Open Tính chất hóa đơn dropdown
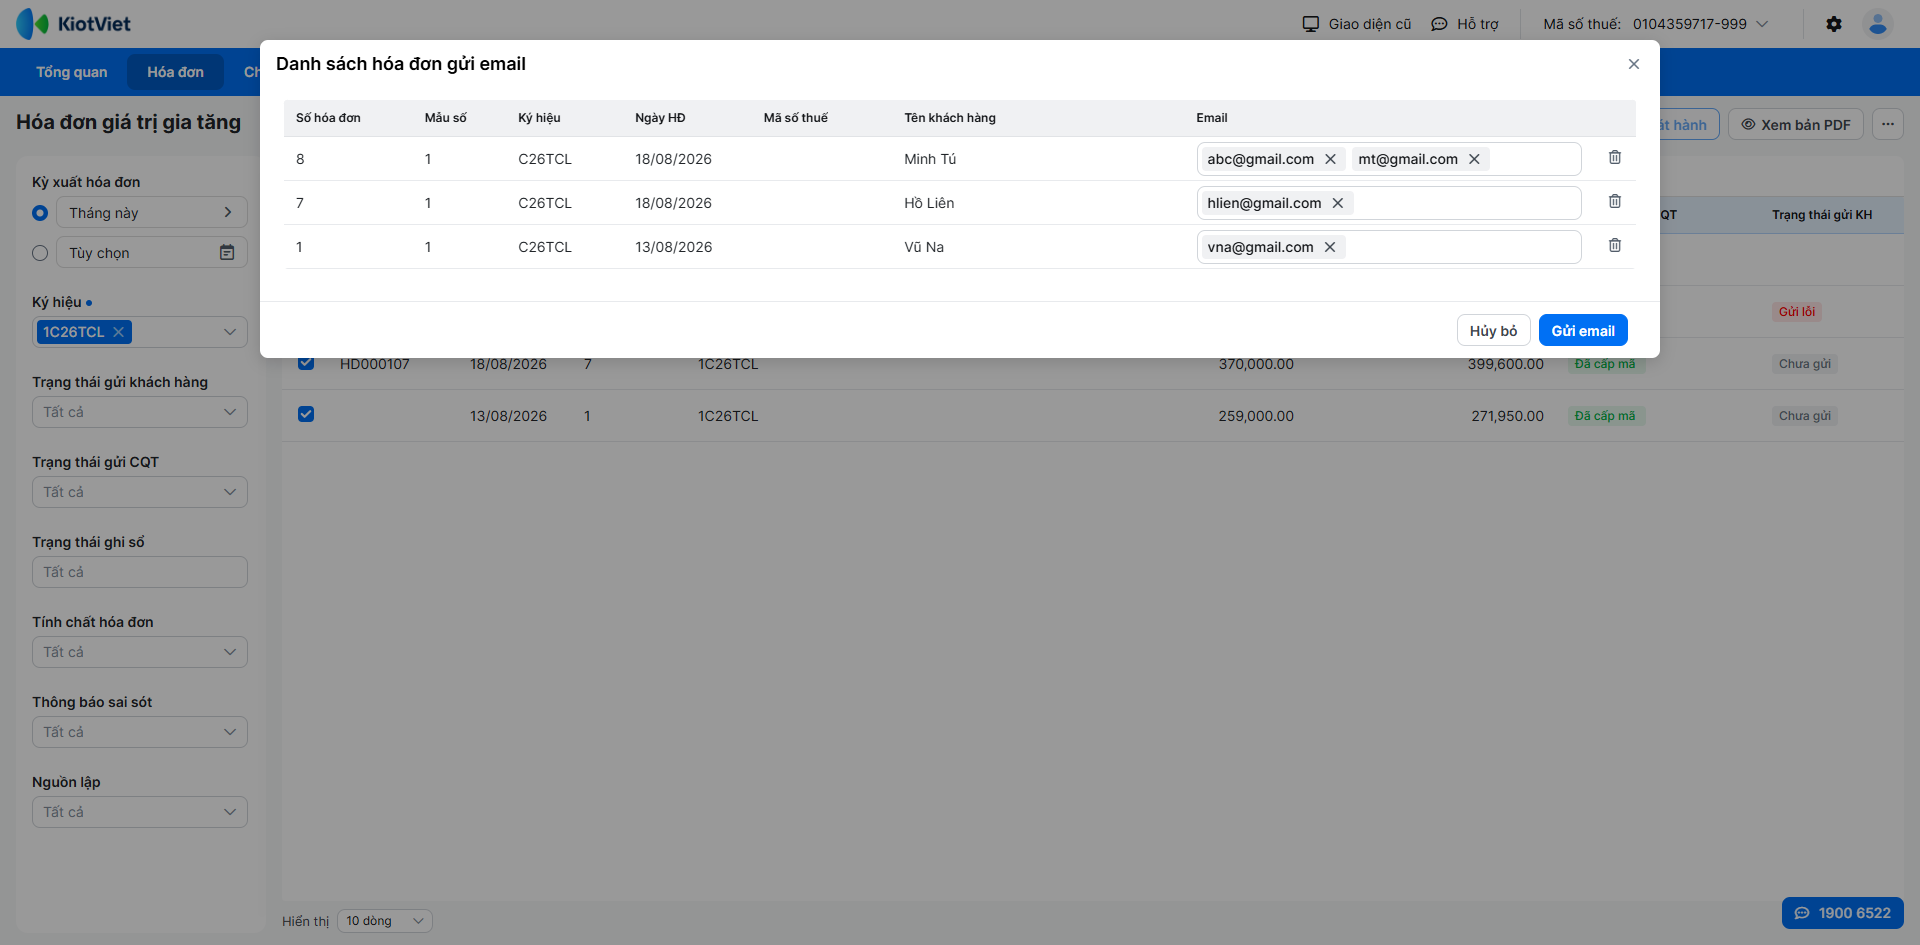The width and height of the screenshot is (1920, 945). [x=140, y=652]
